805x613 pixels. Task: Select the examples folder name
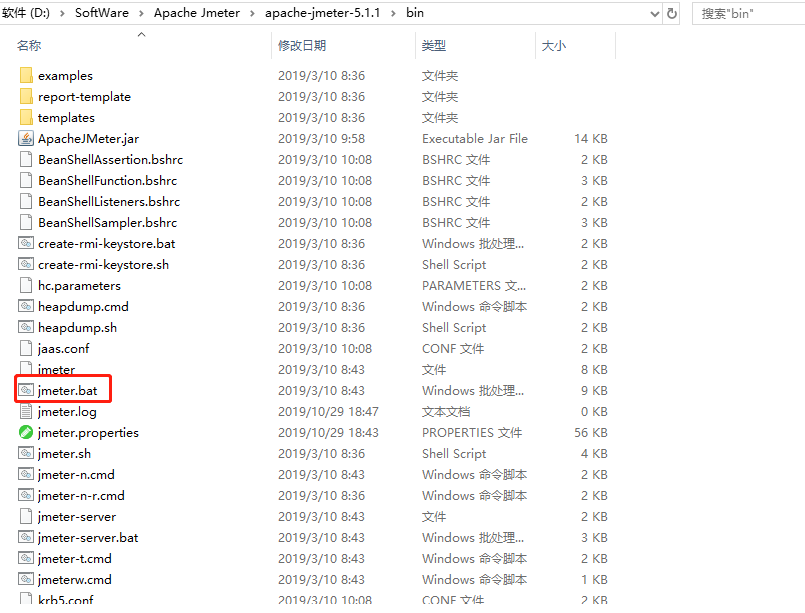[x=65, y=76]
